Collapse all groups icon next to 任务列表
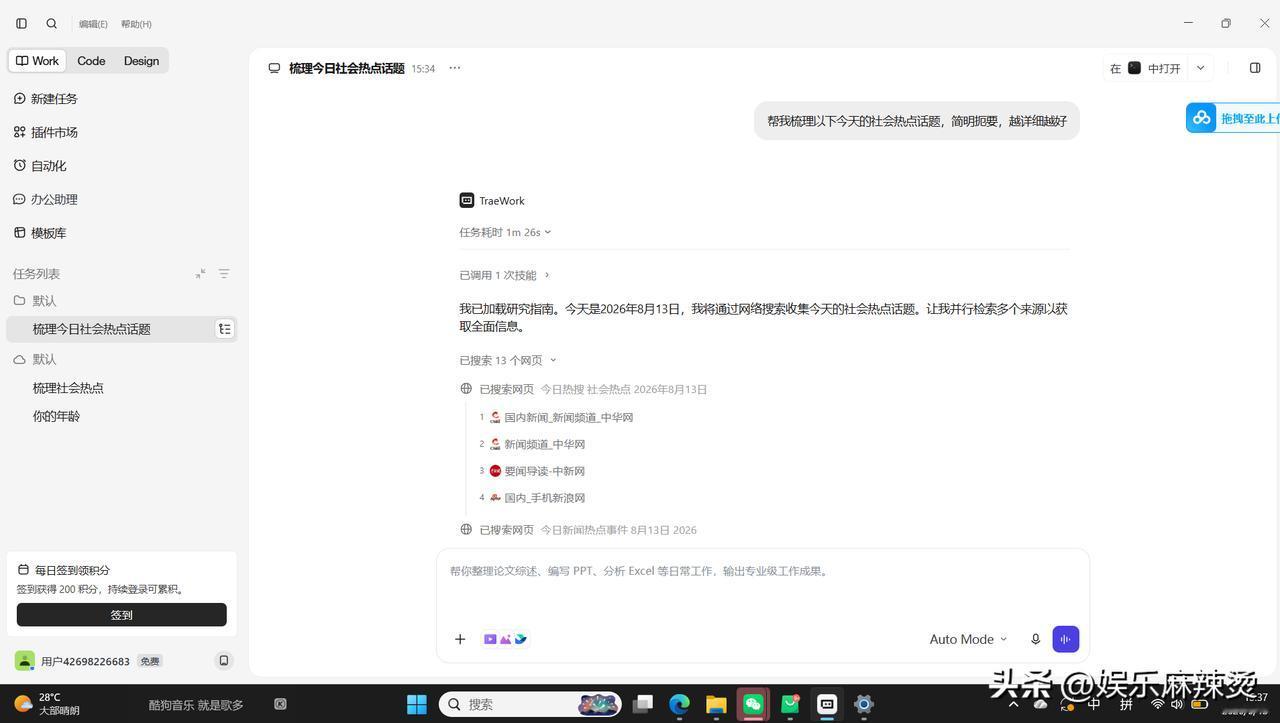 tap(201, 273)
